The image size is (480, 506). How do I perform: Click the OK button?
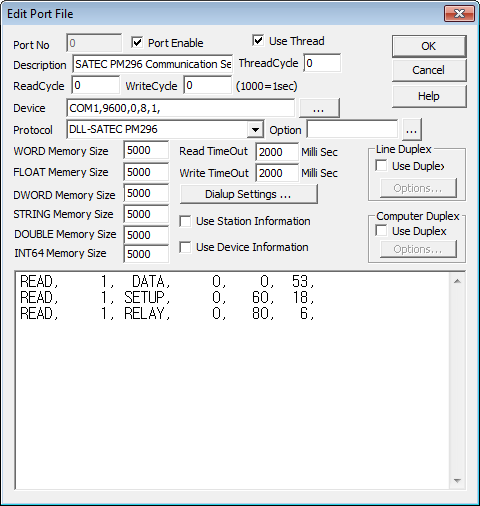[429, 46]
